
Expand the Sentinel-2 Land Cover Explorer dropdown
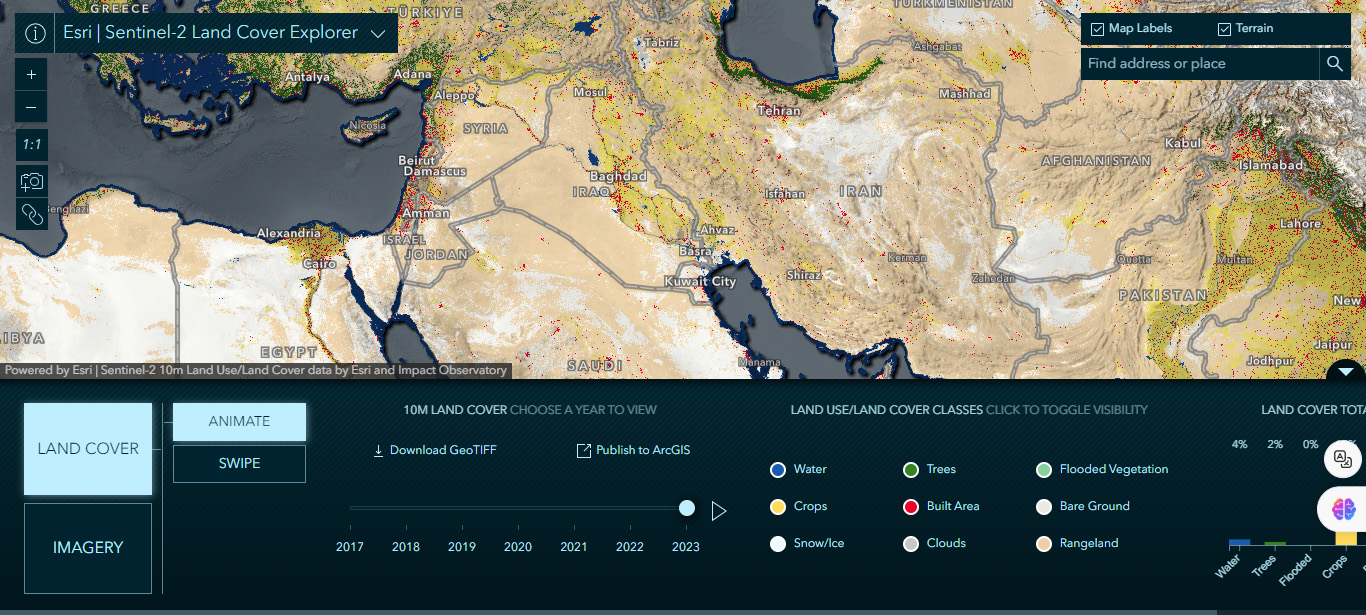[x=378, y=34]
